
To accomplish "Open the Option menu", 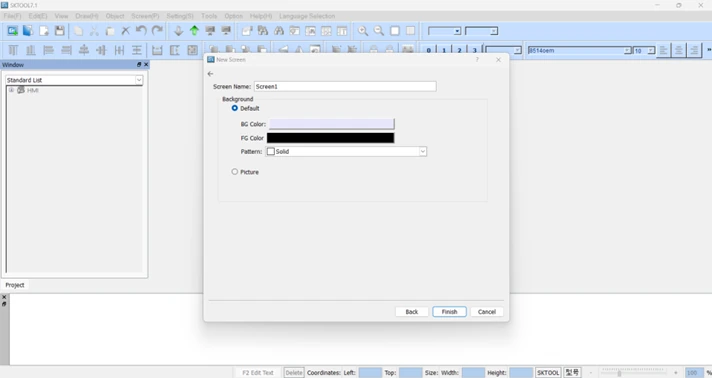I will point(233,16).
